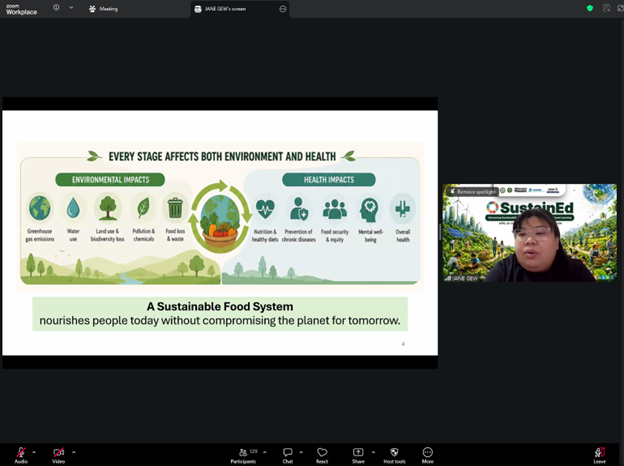Expand the Video options arrow
Screen dimensions: 624x466
73,451
